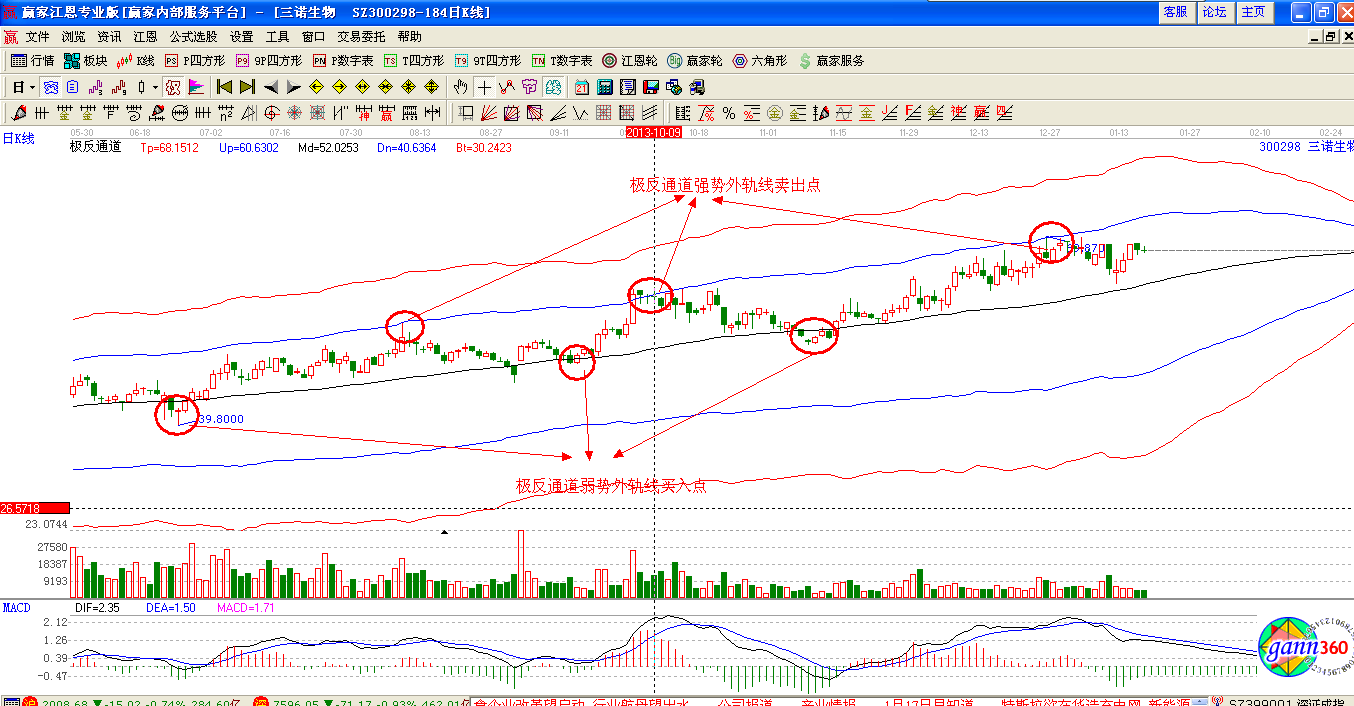Toggle the blue knot pattern toolbar button
This screenshot has width=1354, height=706.
coord(50,87)
